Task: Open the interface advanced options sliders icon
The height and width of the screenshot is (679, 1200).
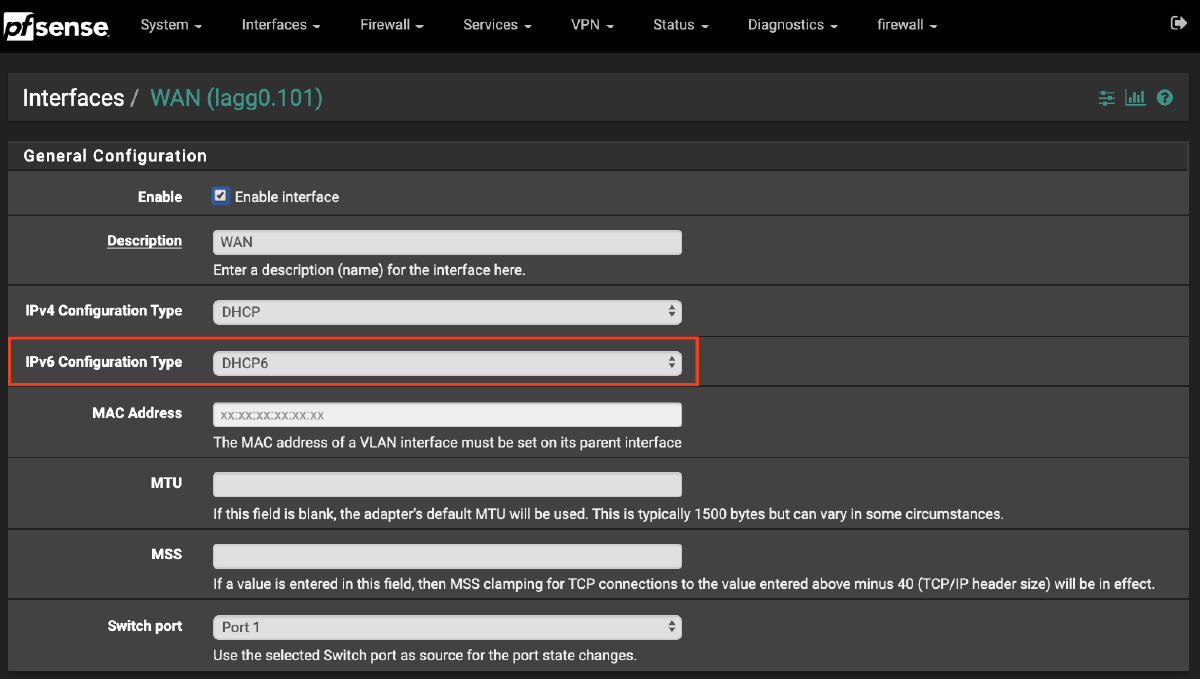Action: [x=1106, y=98]
